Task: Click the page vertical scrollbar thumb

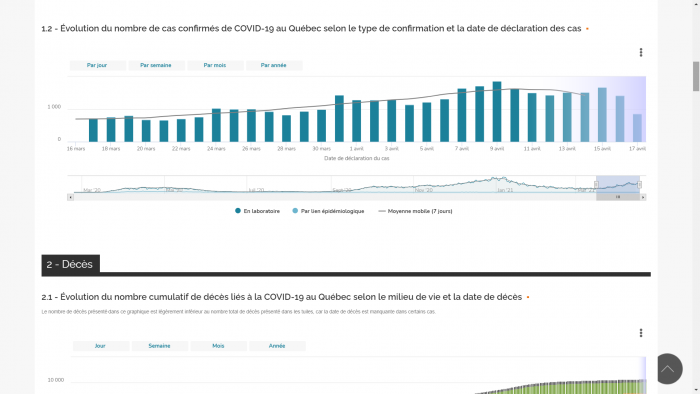Action: point(696,76)
